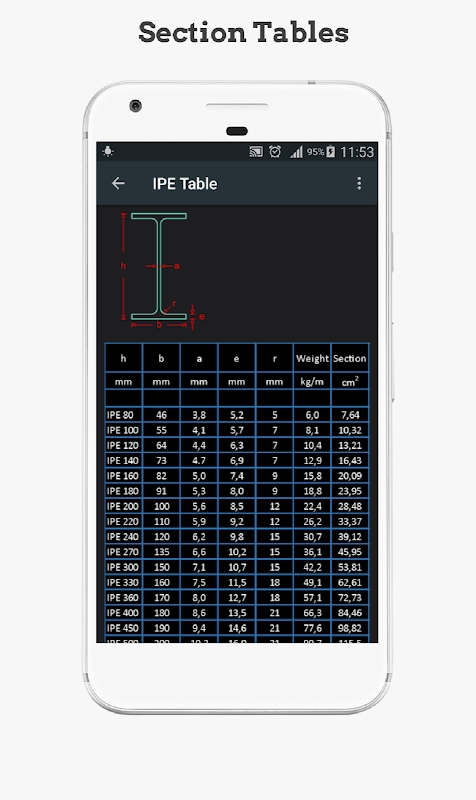The height and width of the screenshot is (800, 476).
Task: Select the 'IPE 240' row label
Action: tap(122, 537)
